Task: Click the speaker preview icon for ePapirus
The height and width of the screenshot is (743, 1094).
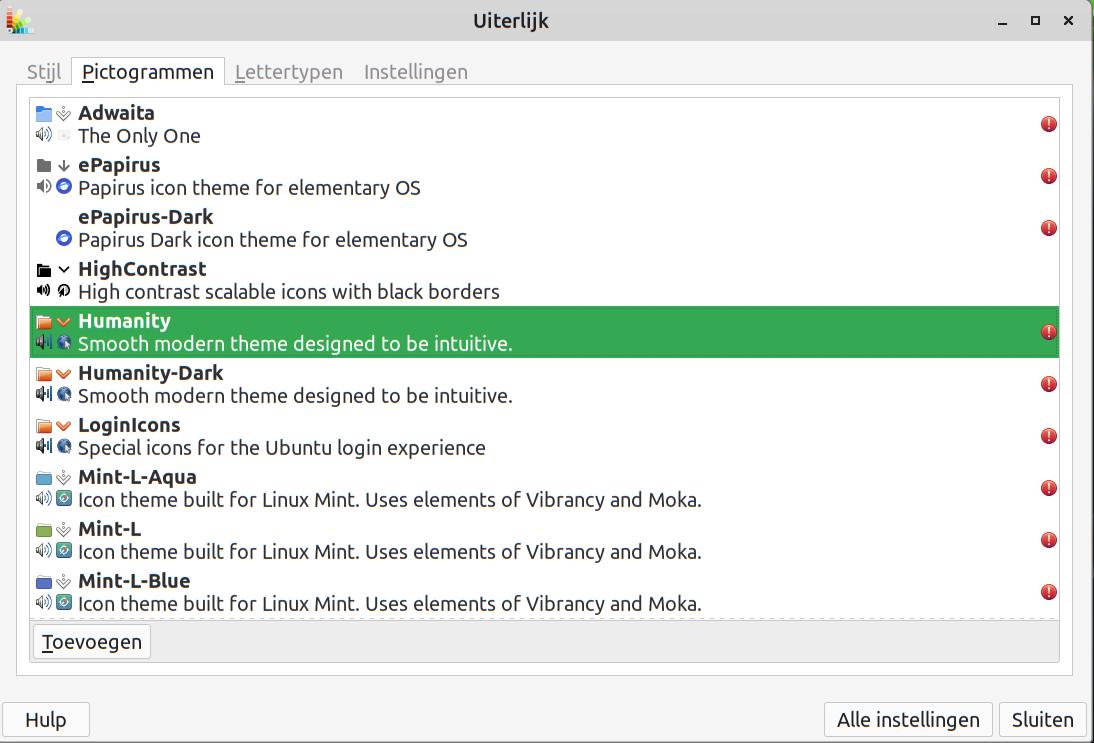Action: 43,186
